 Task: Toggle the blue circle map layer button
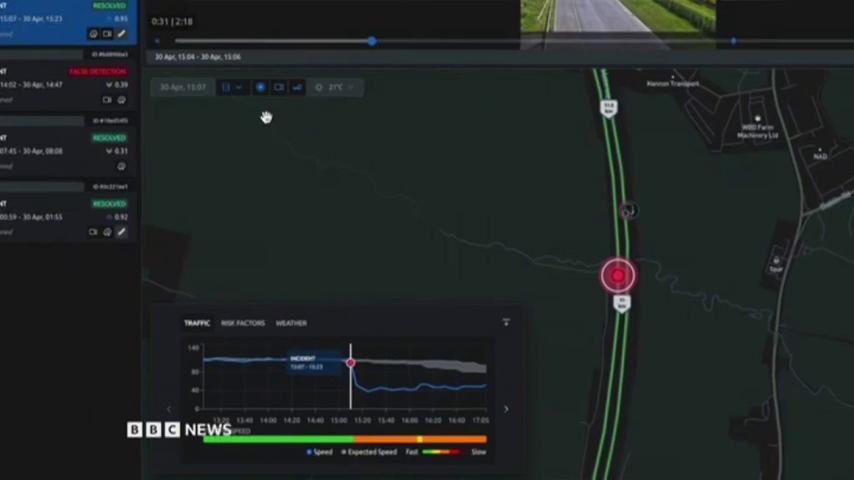(x=261, y=87)
